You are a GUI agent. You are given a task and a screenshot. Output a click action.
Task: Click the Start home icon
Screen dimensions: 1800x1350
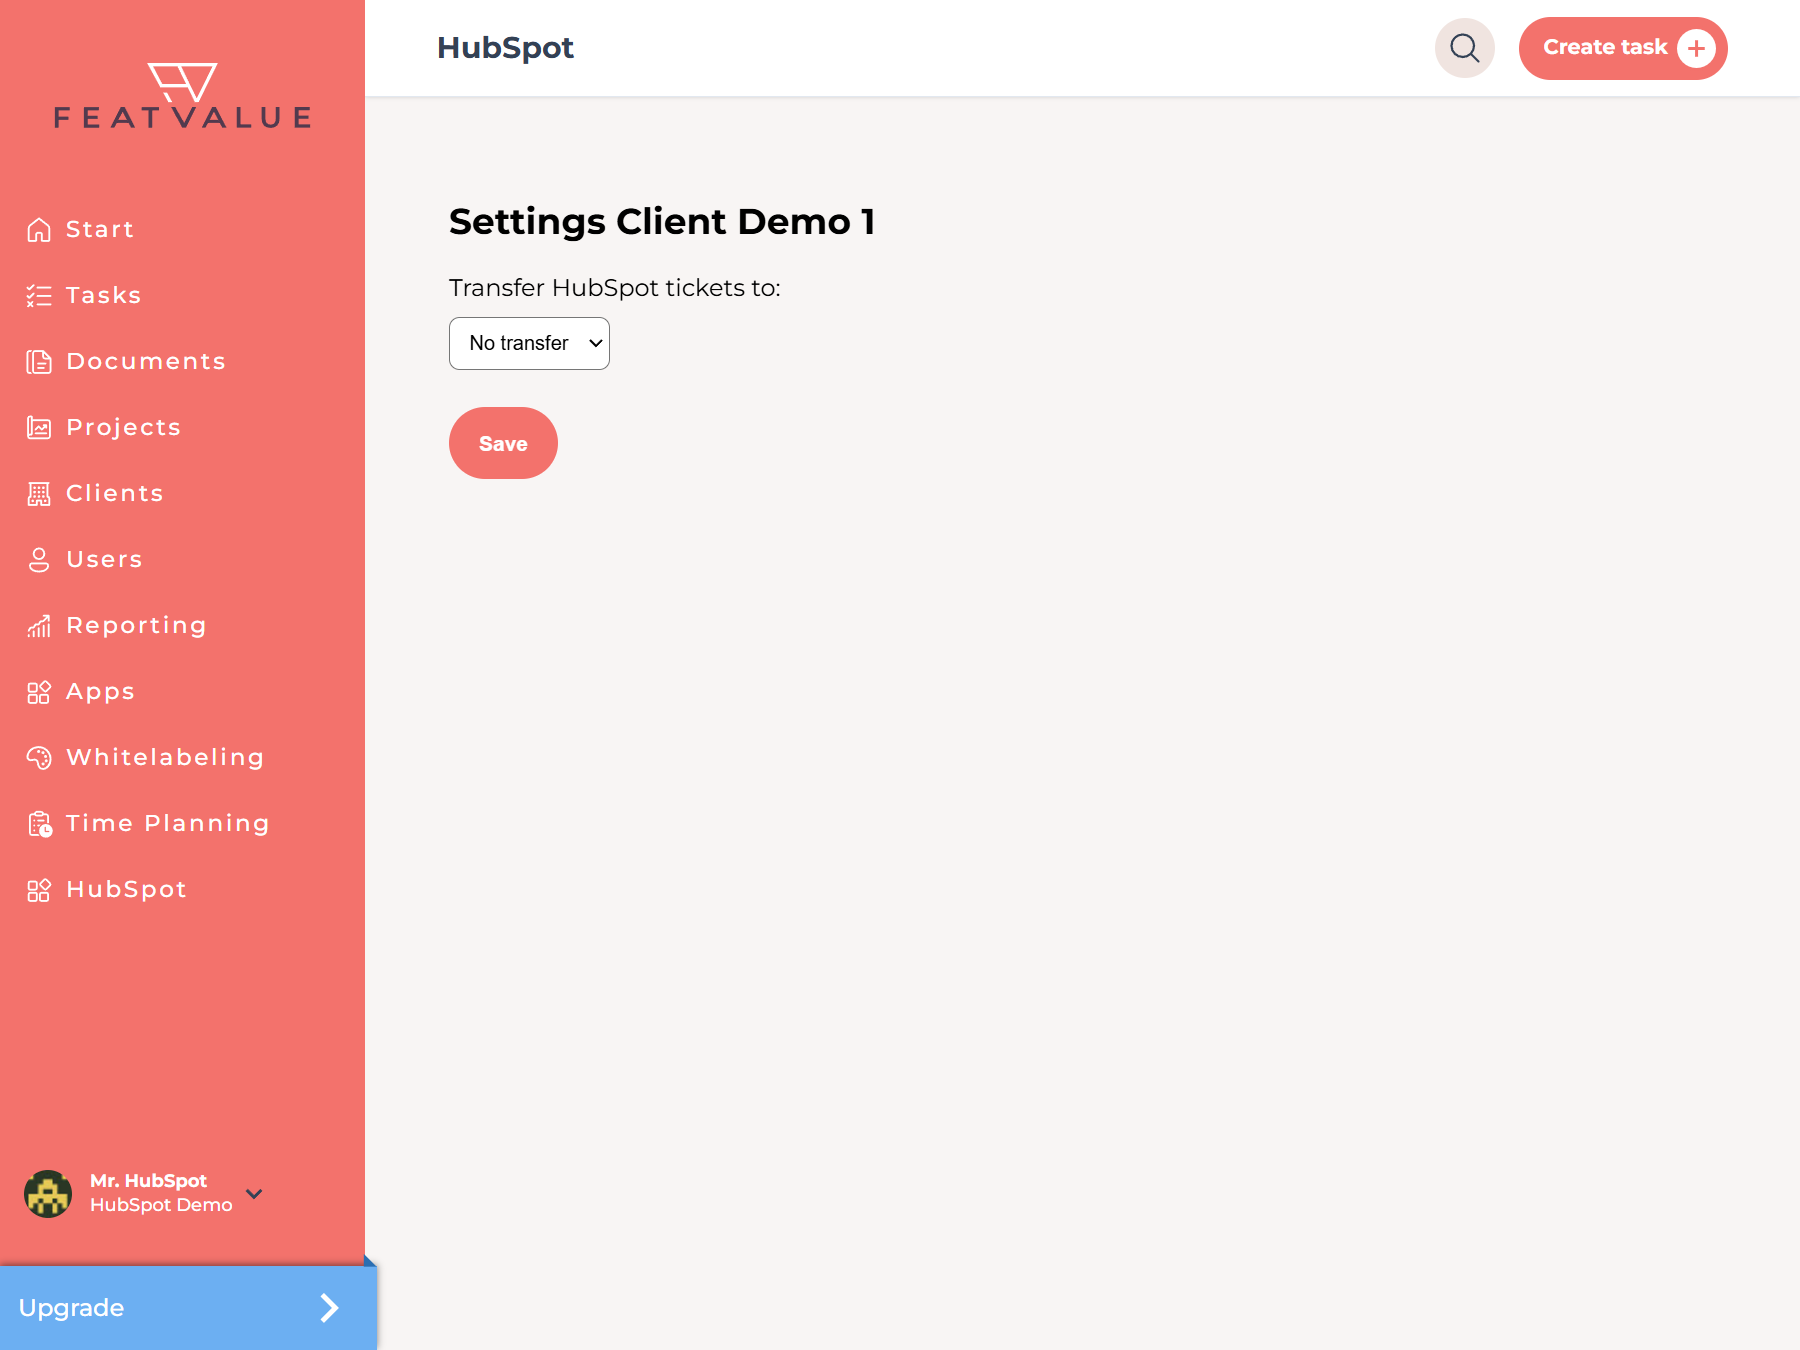39,230
